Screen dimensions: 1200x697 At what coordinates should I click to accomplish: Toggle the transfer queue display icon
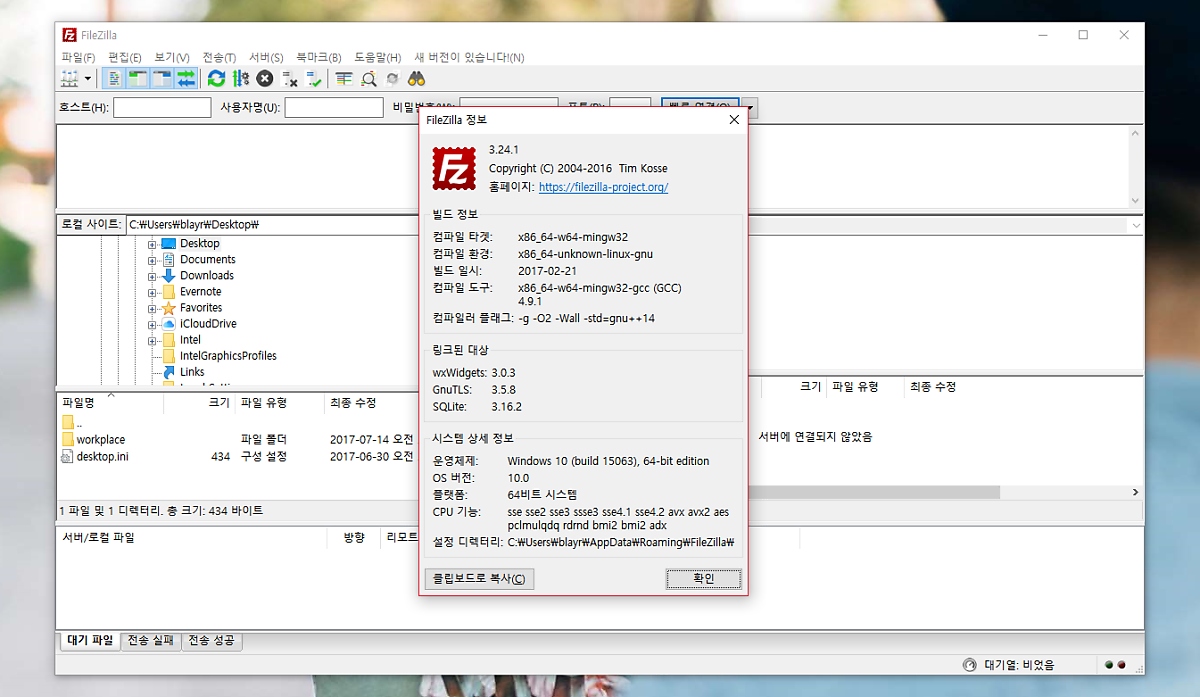(x=186, y=78)
